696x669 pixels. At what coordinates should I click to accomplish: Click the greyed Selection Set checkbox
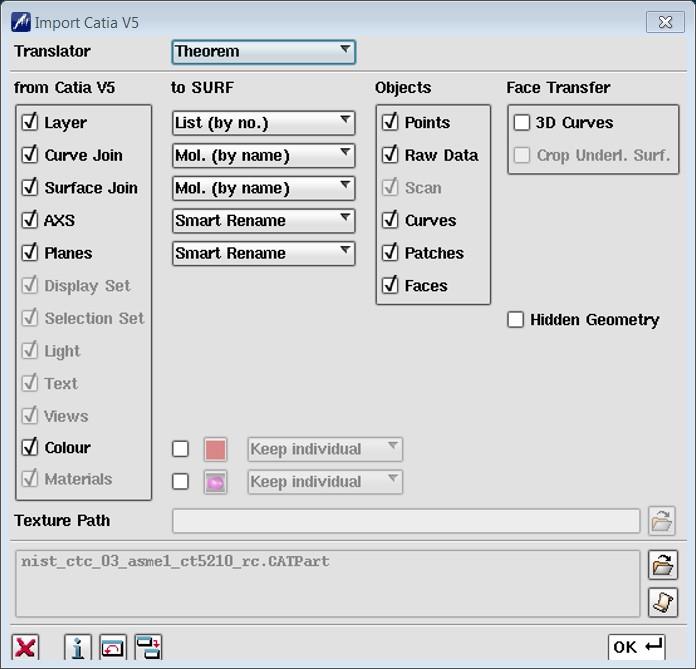tap(30, 318)
